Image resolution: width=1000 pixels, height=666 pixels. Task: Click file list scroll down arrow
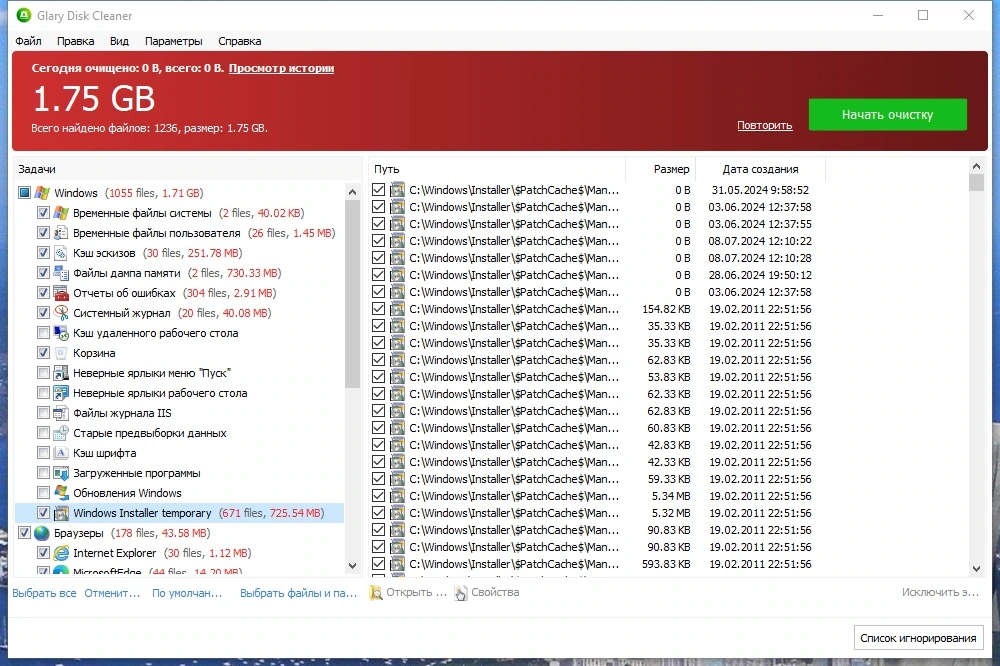(x=976, y=568)
